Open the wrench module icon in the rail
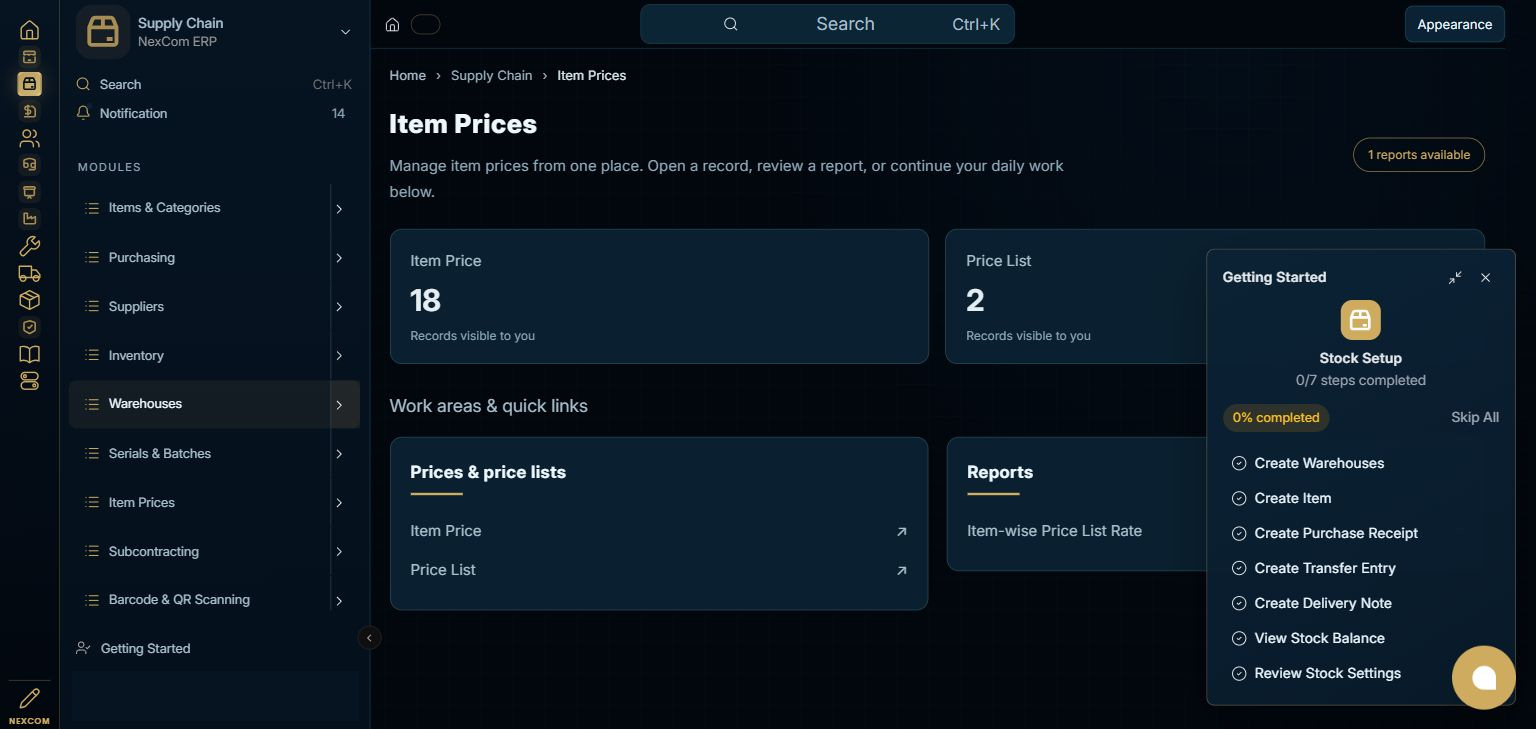The width and height of the screenshot is (1536, 729). point(29,246)
